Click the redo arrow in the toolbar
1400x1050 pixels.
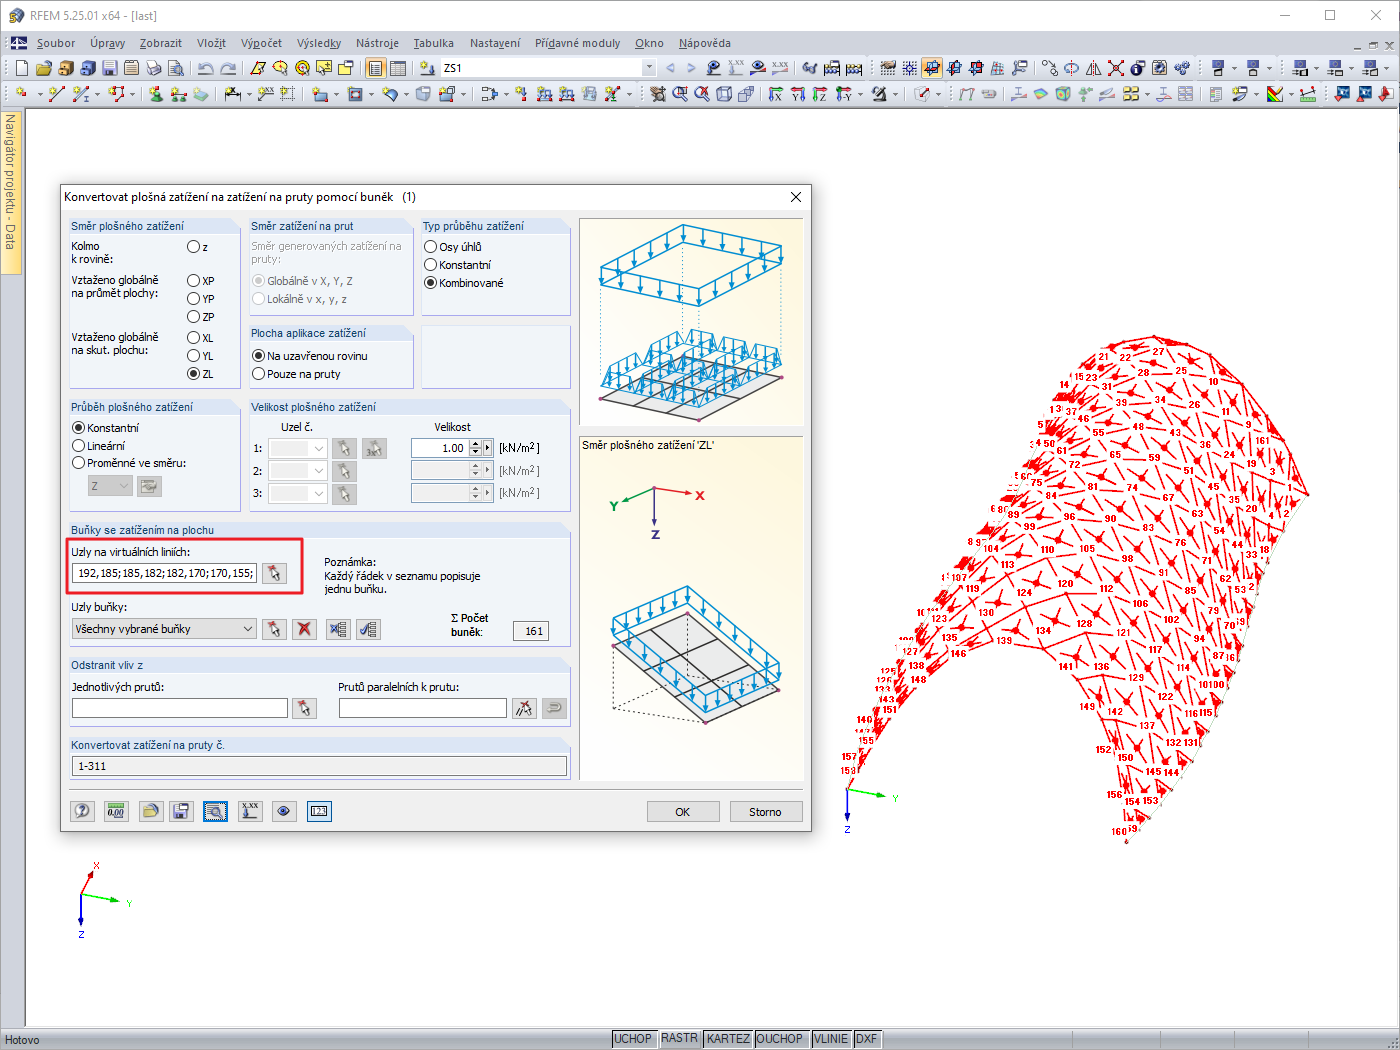[228, 68]
